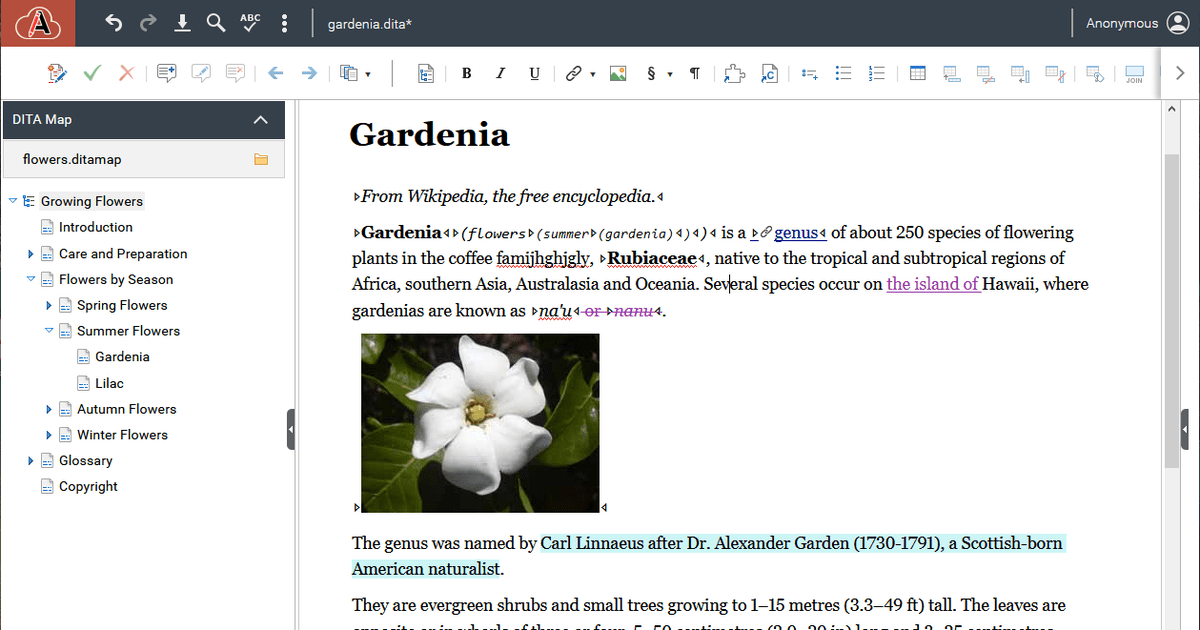
Task: Insert an ordered list
Action: (877, 73)
